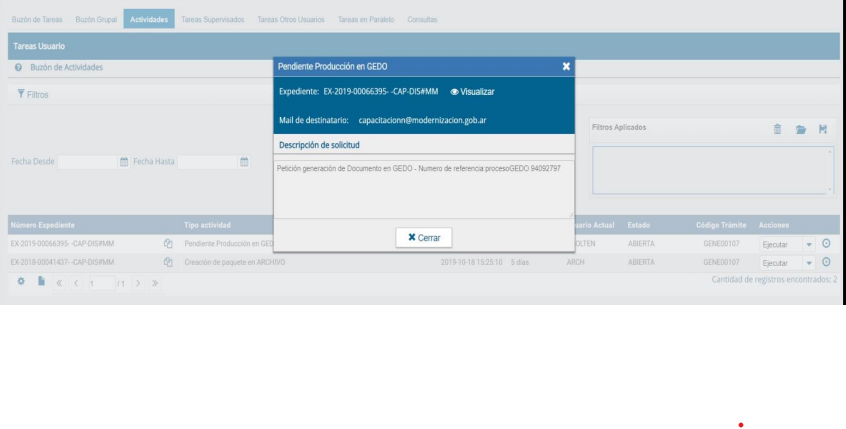Open the Fecha Desde calendar picker

[x=124, y=161]
